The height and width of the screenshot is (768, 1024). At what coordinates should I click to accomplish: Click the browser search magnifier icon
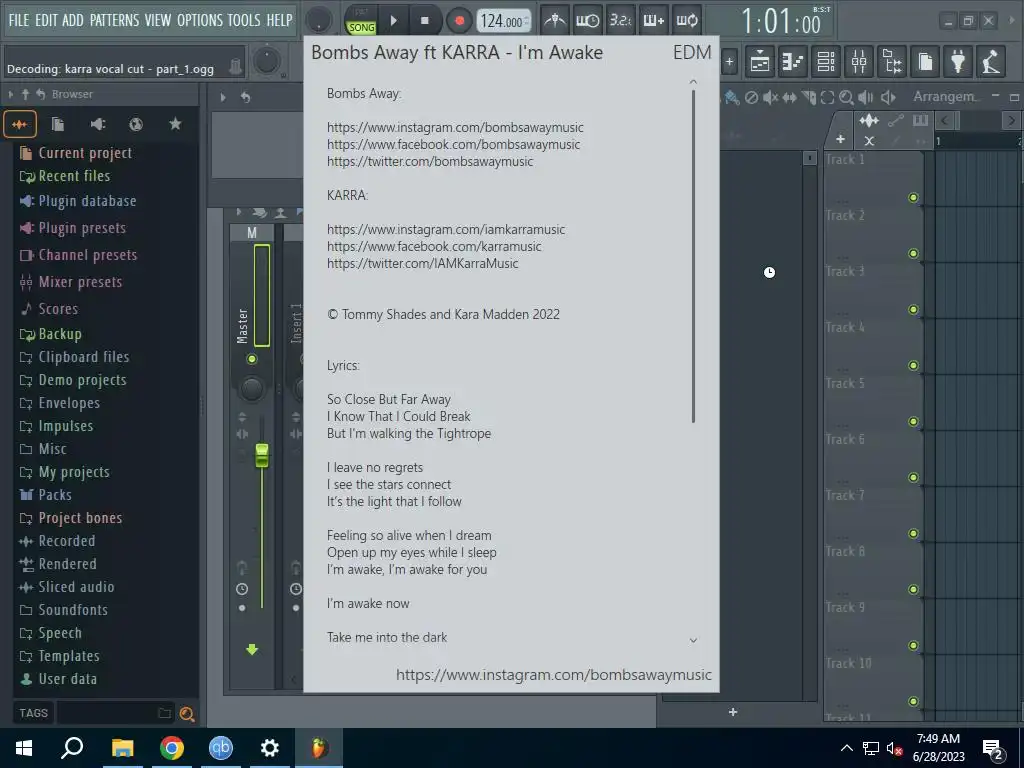187,714
